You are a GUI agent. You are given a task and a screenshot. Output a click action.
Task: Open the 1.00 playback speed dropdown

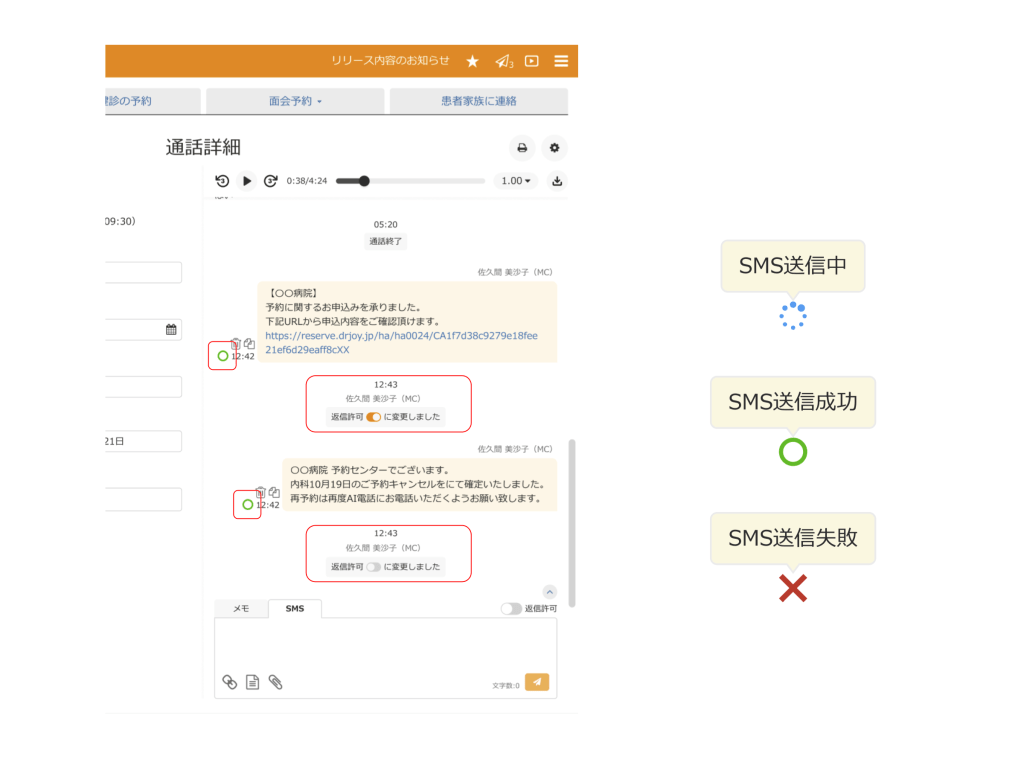click(x=515, y=181)
